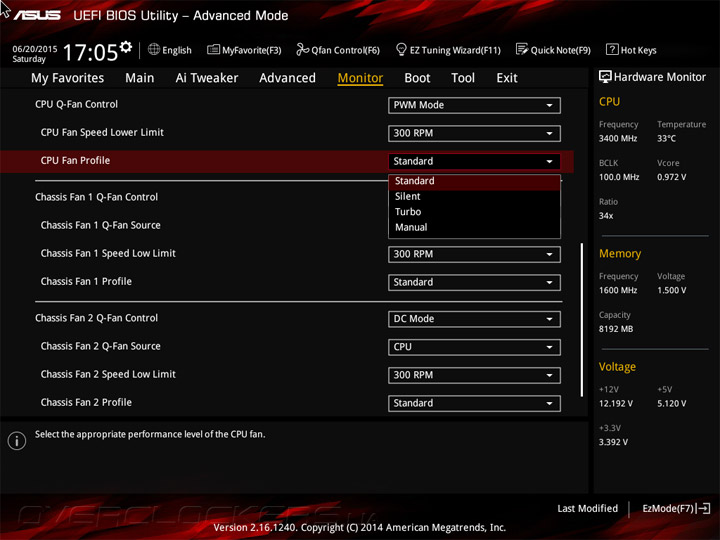Show Hot Keys question mark icon
720x540 pixels.
click(x=612, y=50)
